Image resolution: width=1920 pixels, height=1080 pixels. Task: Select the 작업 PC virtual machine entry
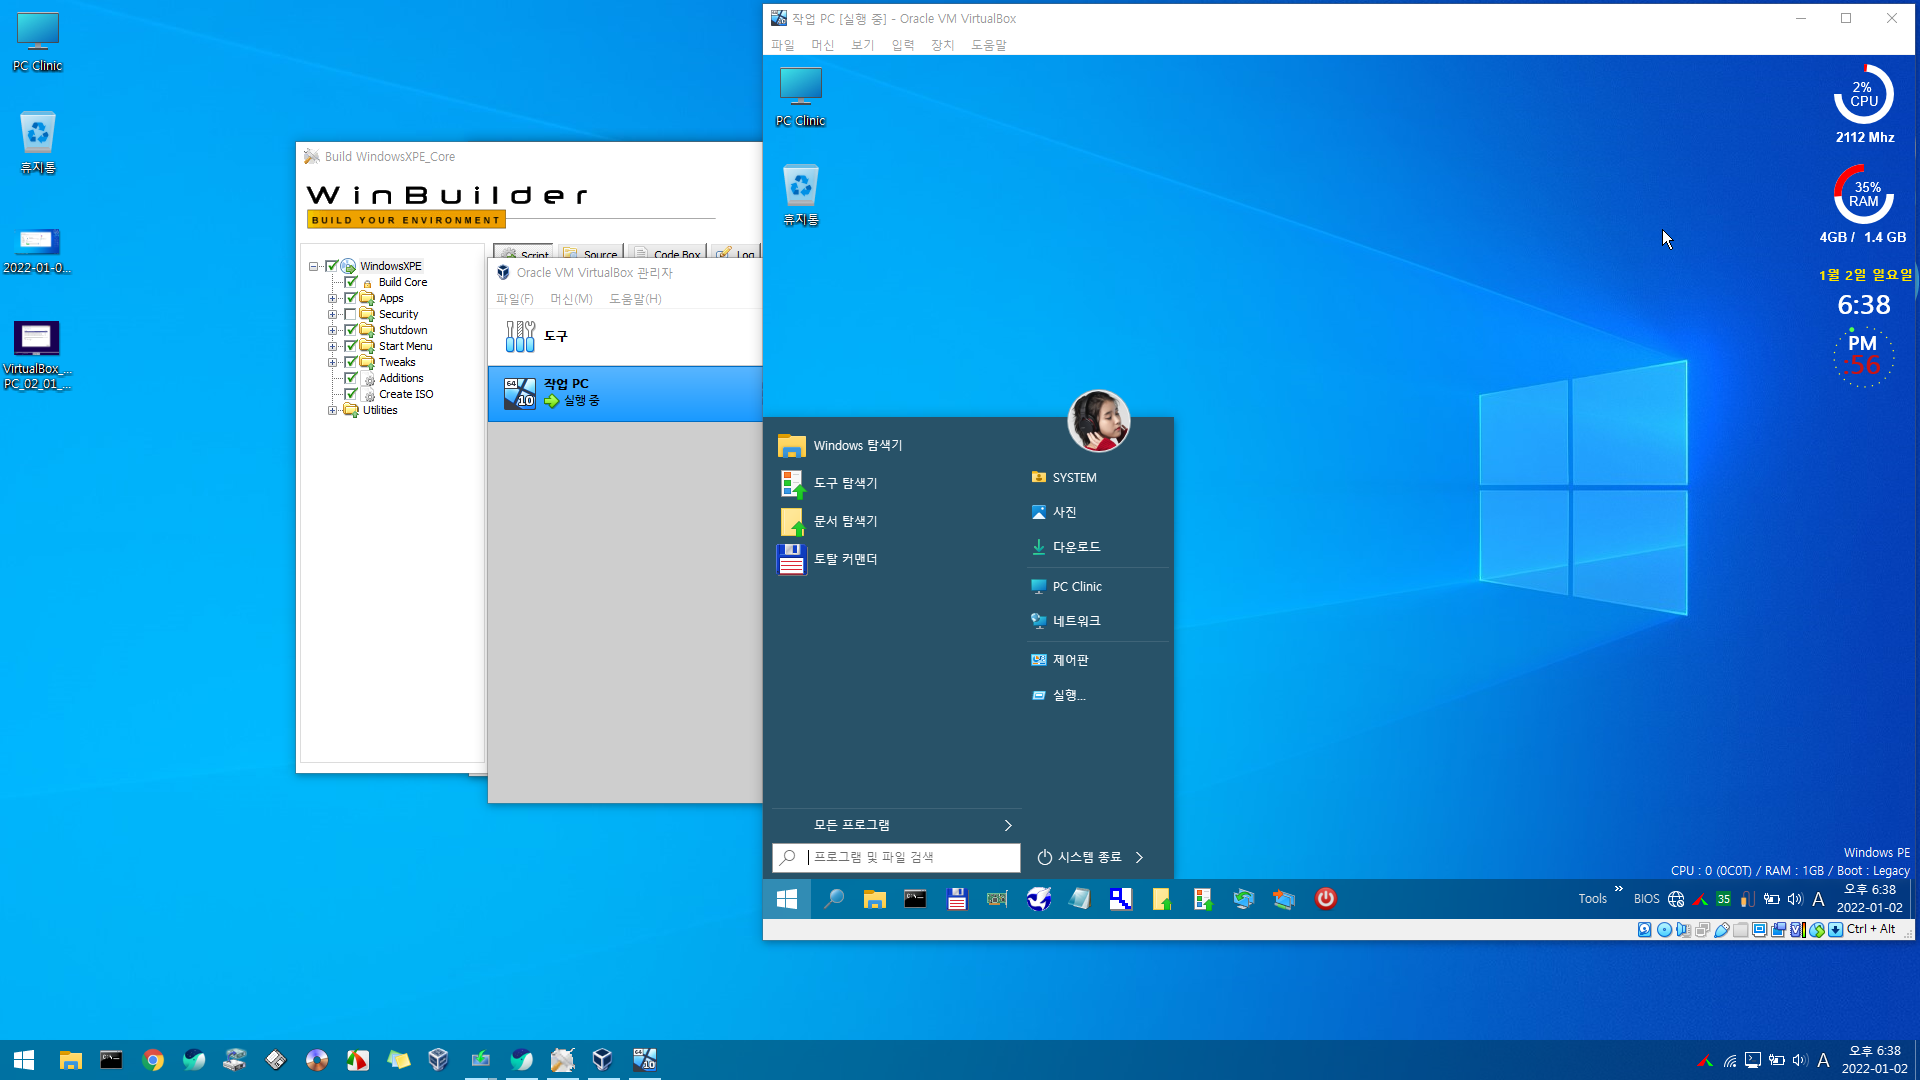(x=625, y=393)
